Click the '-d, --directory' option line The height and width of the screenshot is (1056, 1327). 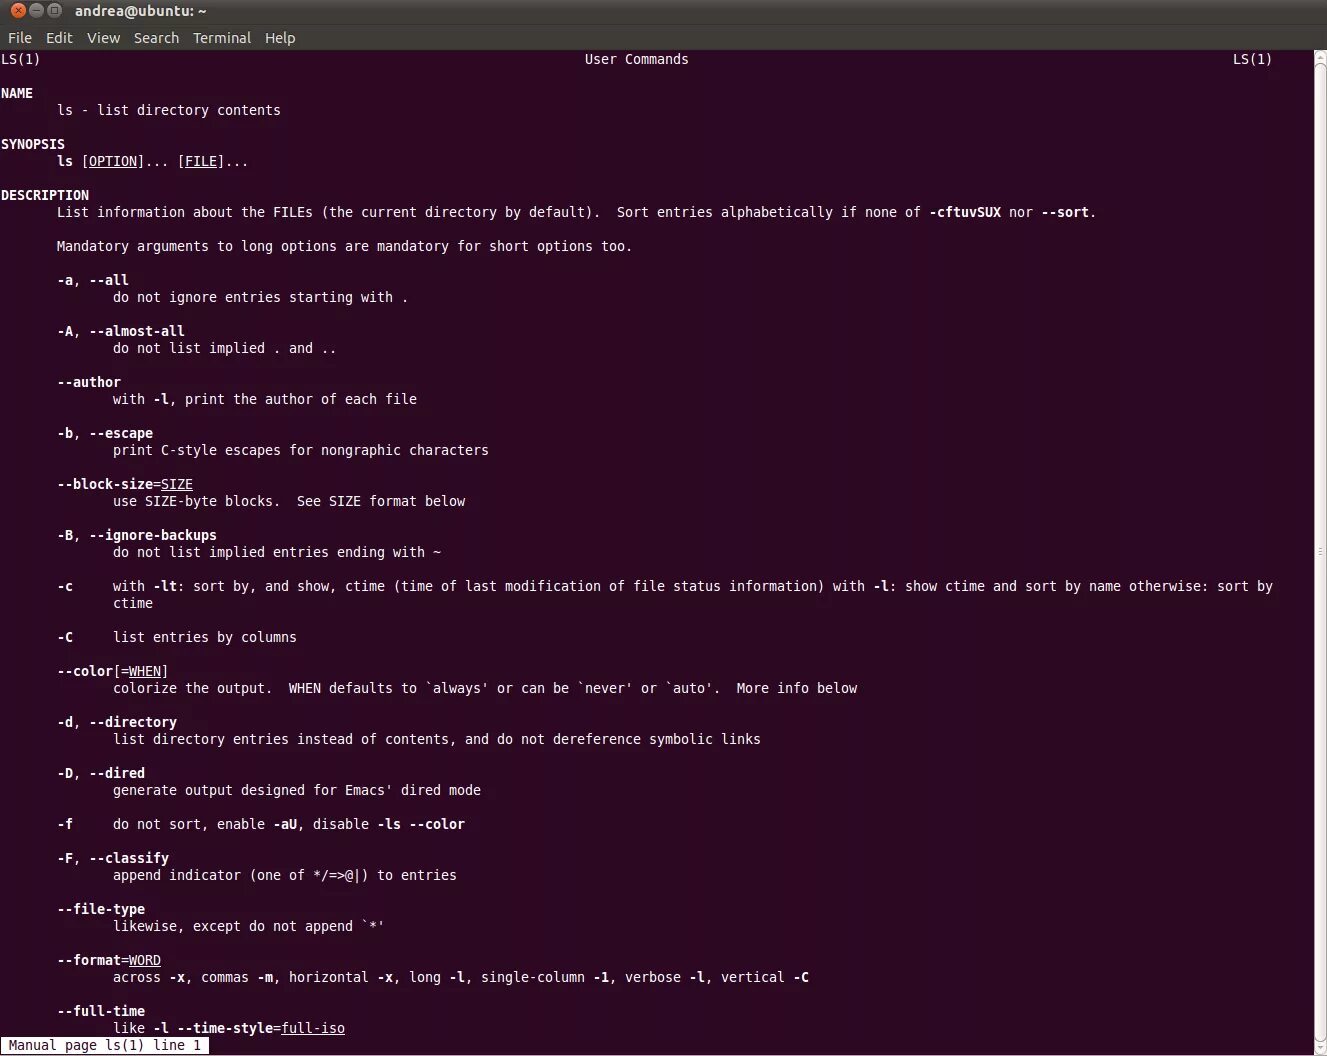point(117,722)
